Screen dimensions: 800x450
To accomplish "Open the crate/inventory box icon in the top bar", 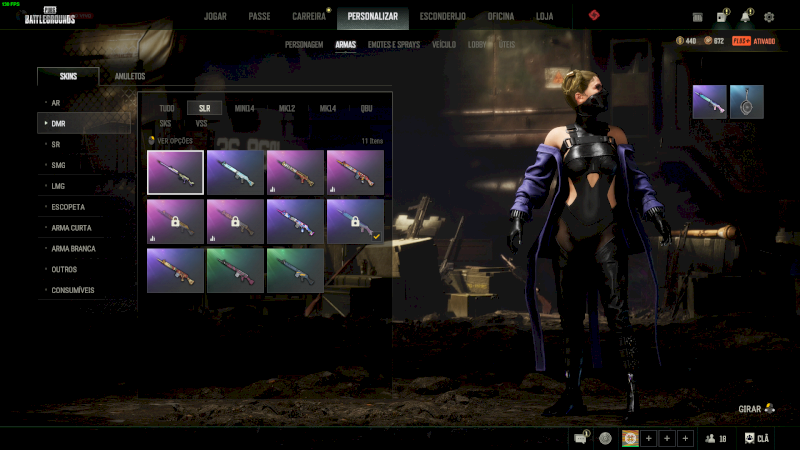I will coord(697,17).
